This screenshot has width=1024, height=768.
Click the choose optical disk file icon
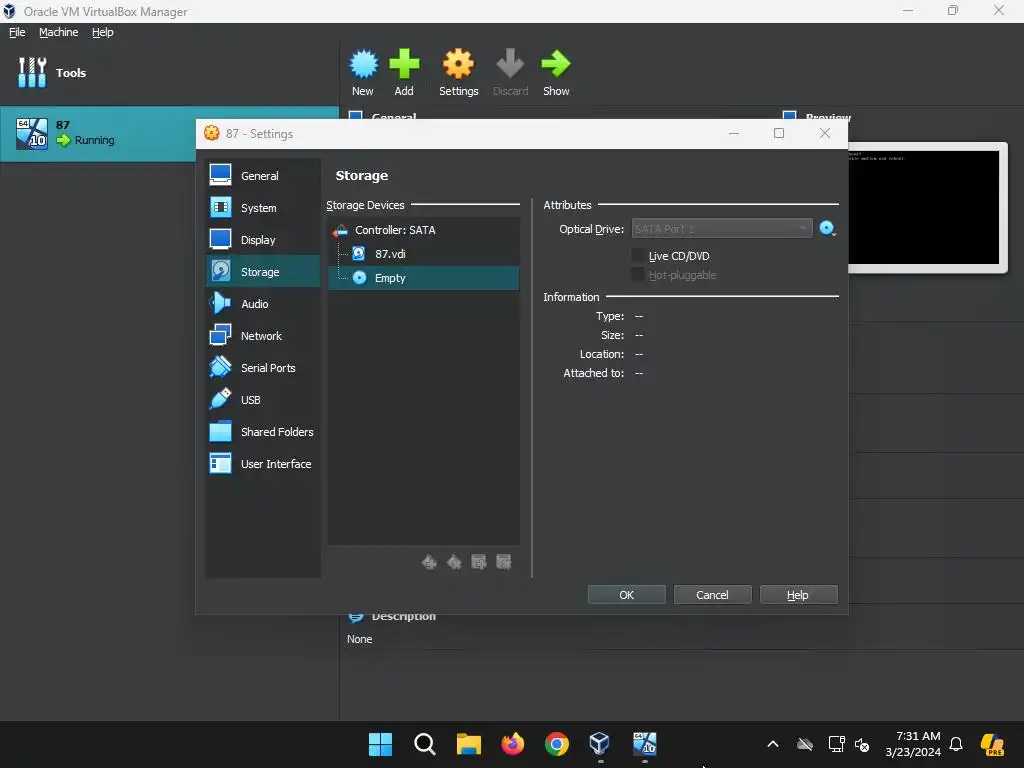(827, 229)
